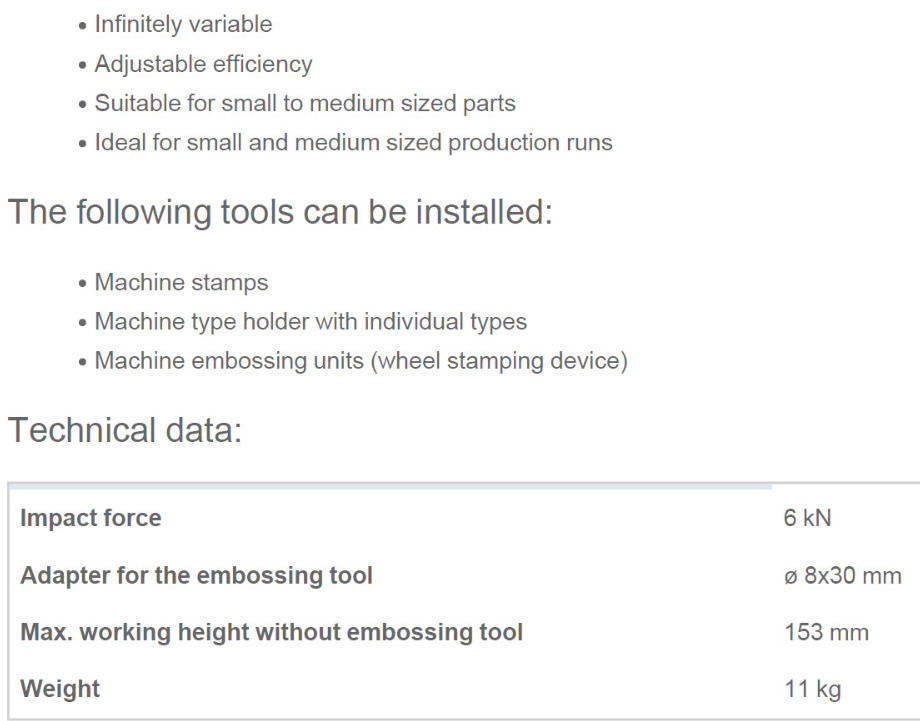Click the '(wheel stamping device)' parenthetical
The image size is (920, 721).
499,361
